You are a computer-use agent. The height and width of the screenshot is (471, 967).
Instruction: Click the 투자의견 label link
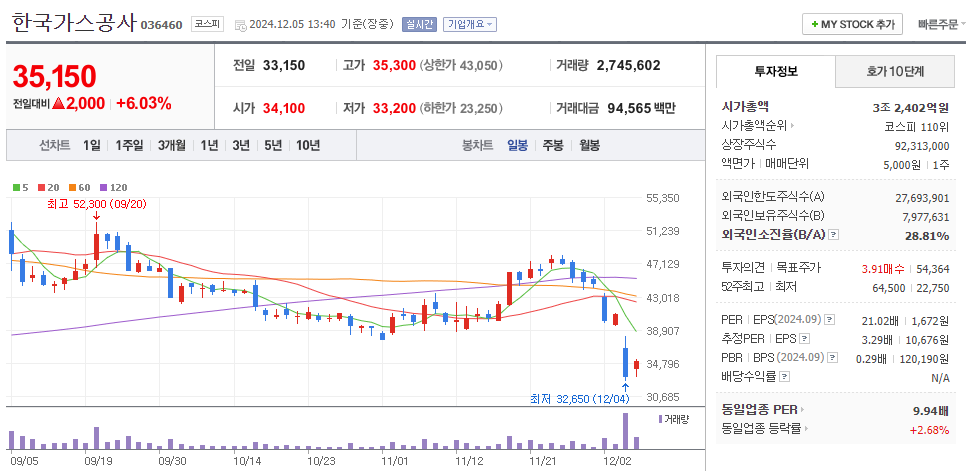pyautogui.click(x=743, y=268)
